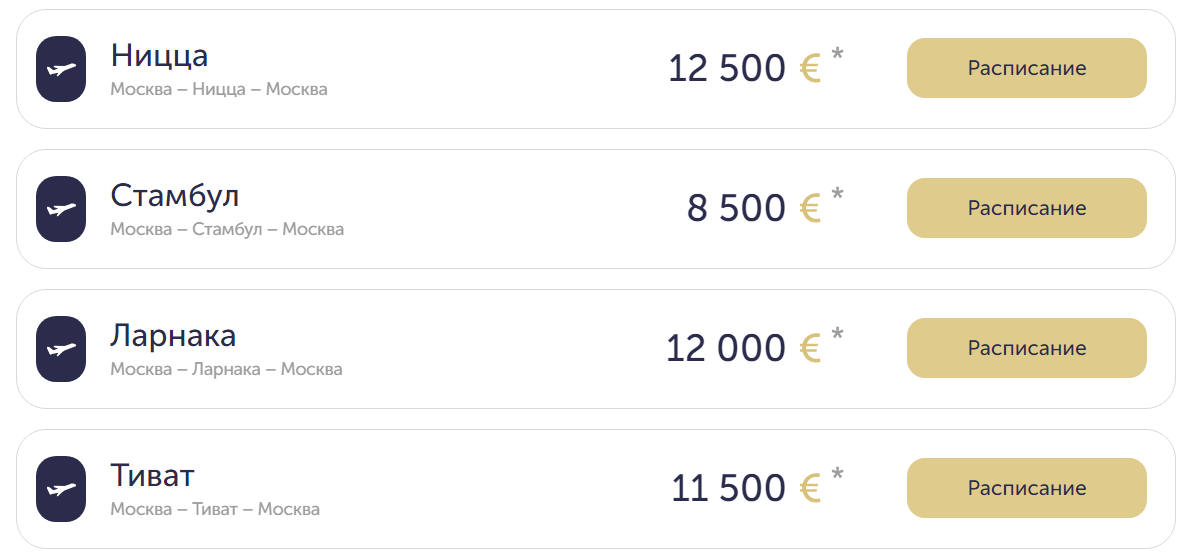Screen dimensions: 1186x559
Task: View the Расписание schedule for Ларнака
Action: tap(1026, 349)
